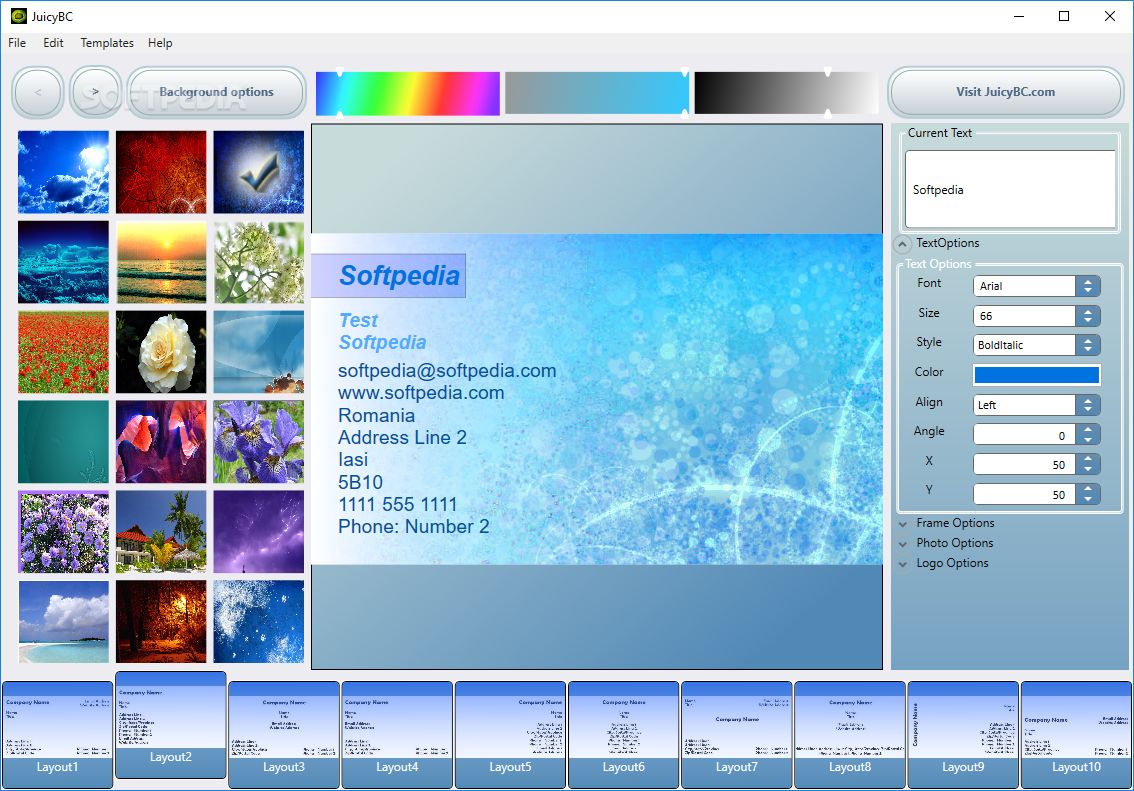Image resolution: width=1134 pixels, height=791 pixels.
Task: Click the Current Text input box
Action: click(1010, 189)
